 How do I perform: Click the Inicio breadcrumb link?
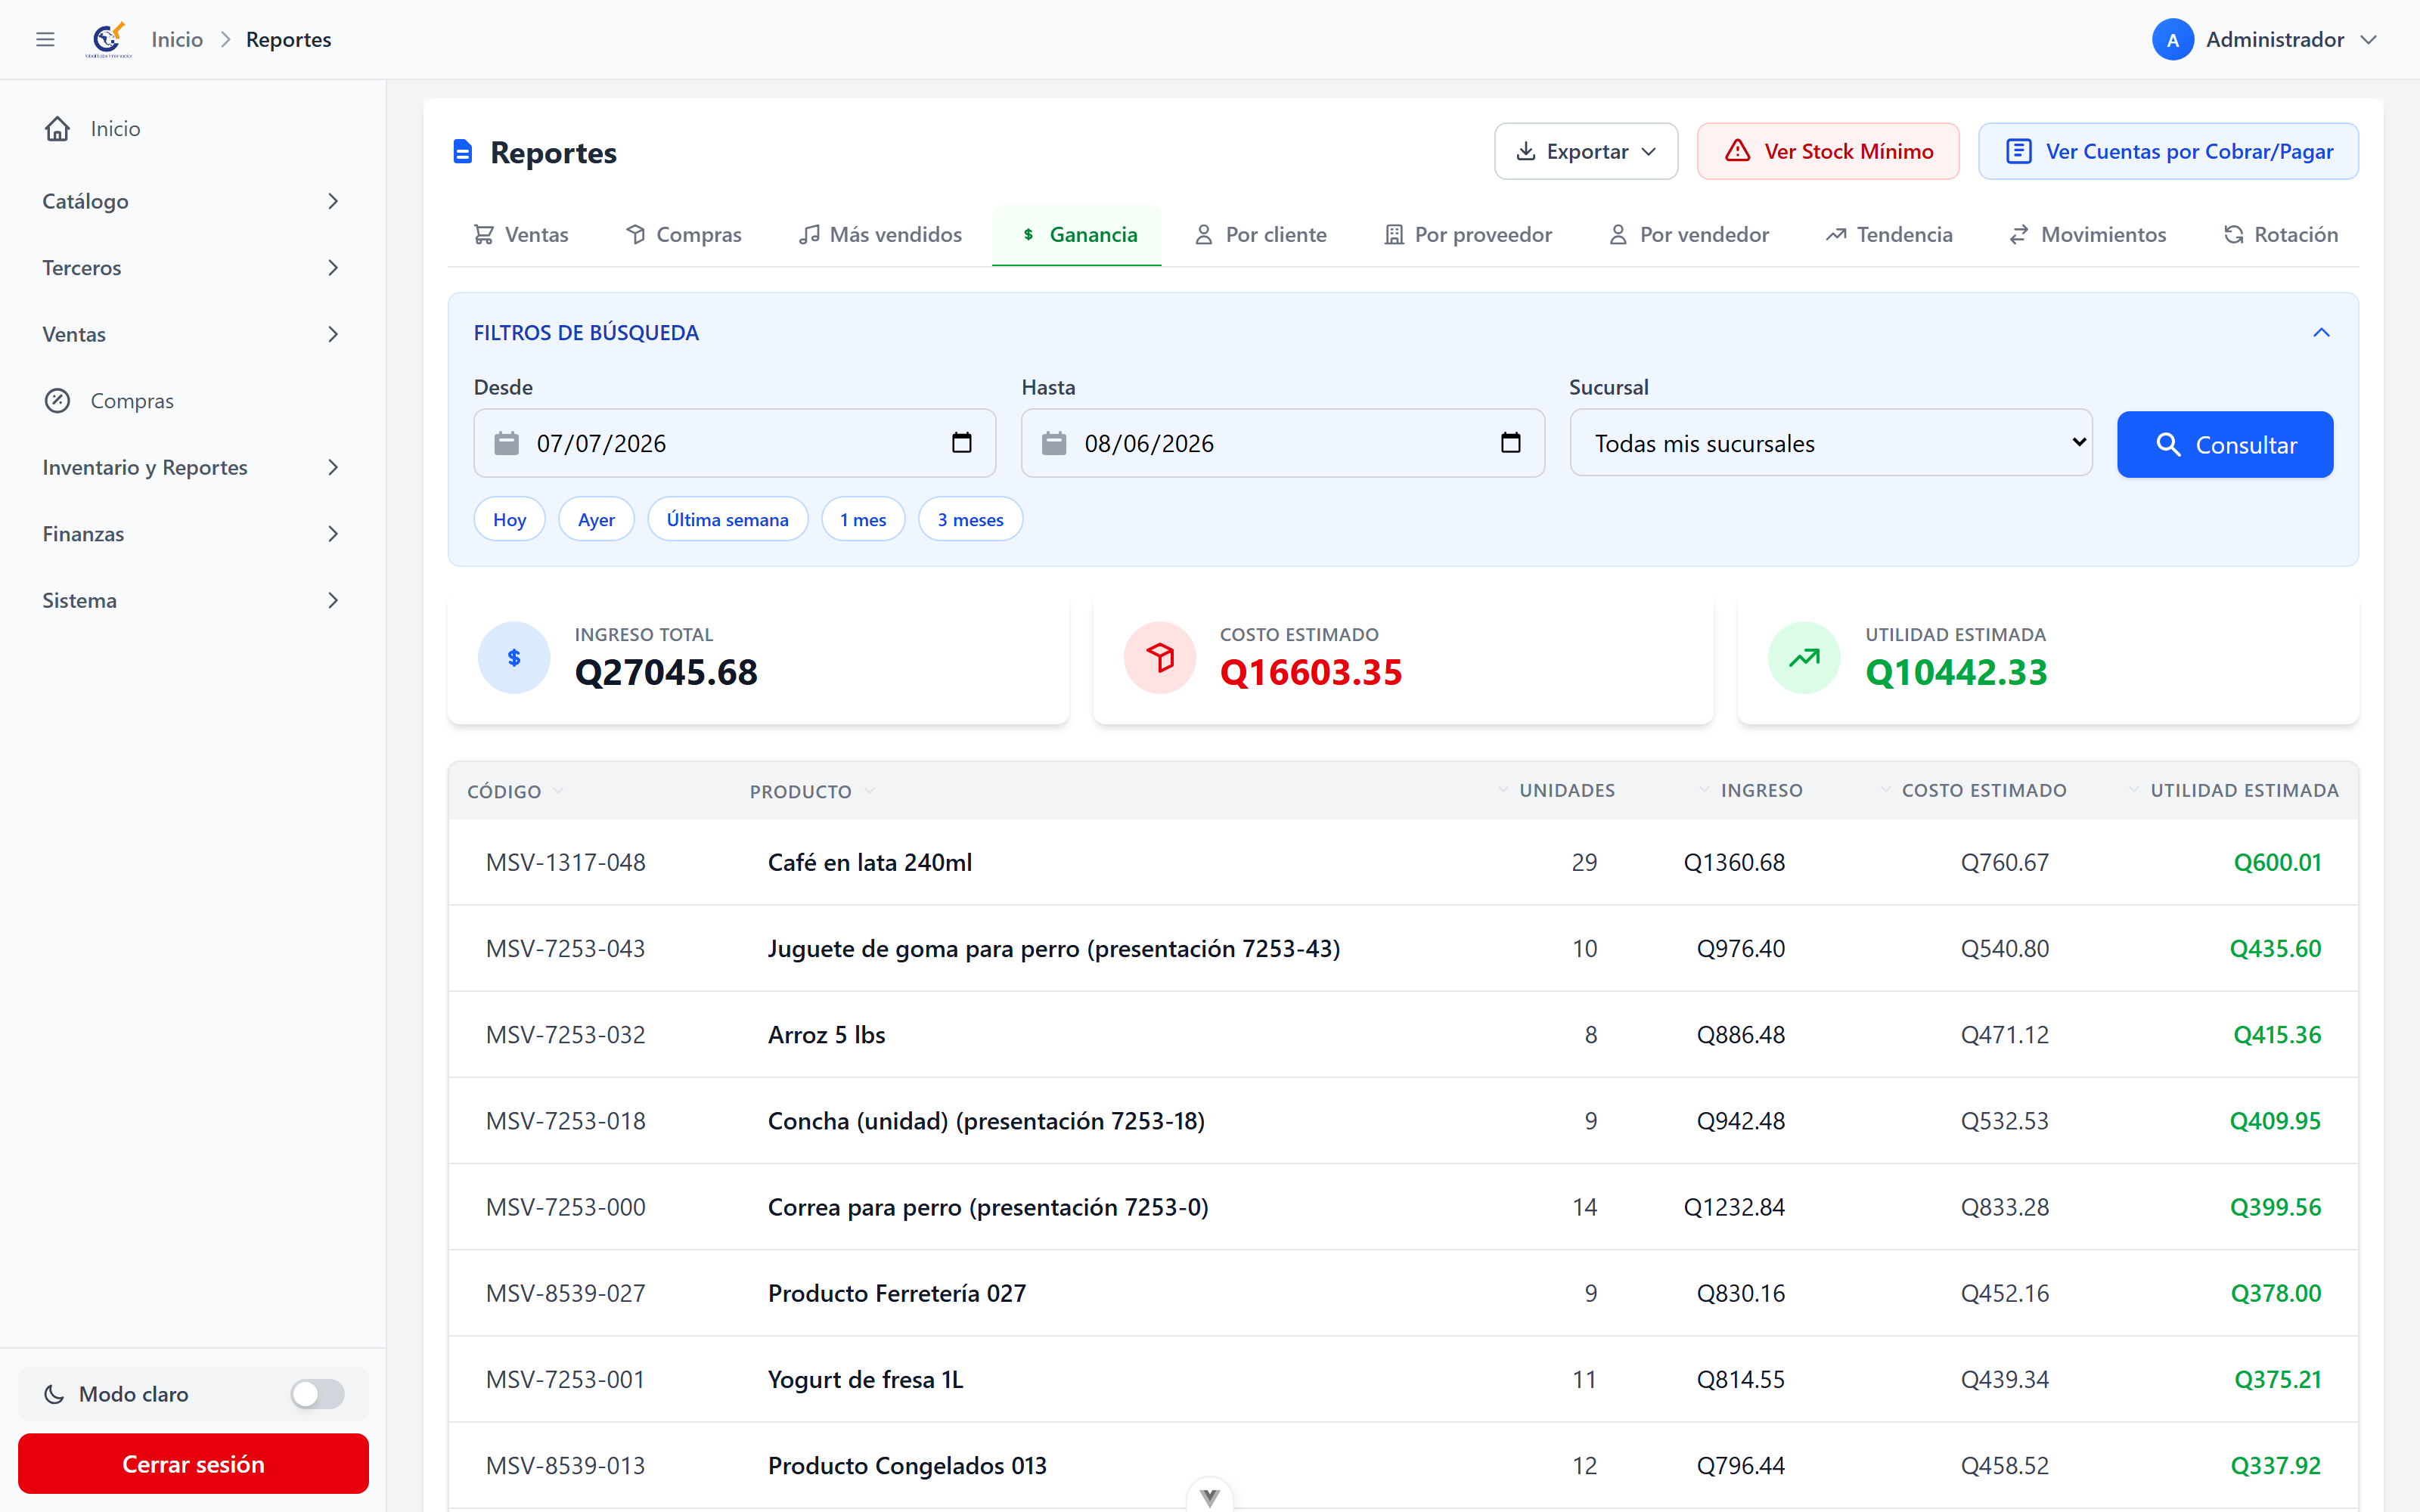(177, 40)
